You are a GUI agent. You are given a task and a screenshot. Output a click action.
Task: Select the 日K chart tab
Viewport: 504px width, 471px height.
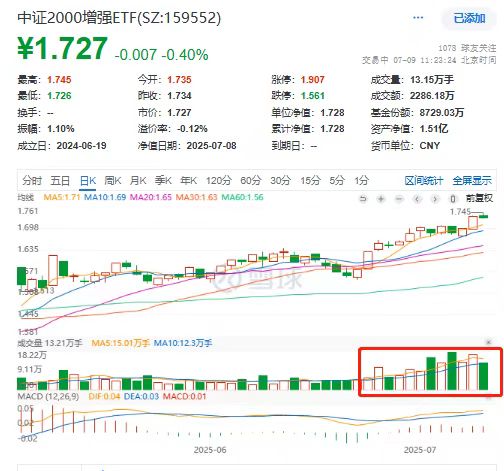(88, 181)
